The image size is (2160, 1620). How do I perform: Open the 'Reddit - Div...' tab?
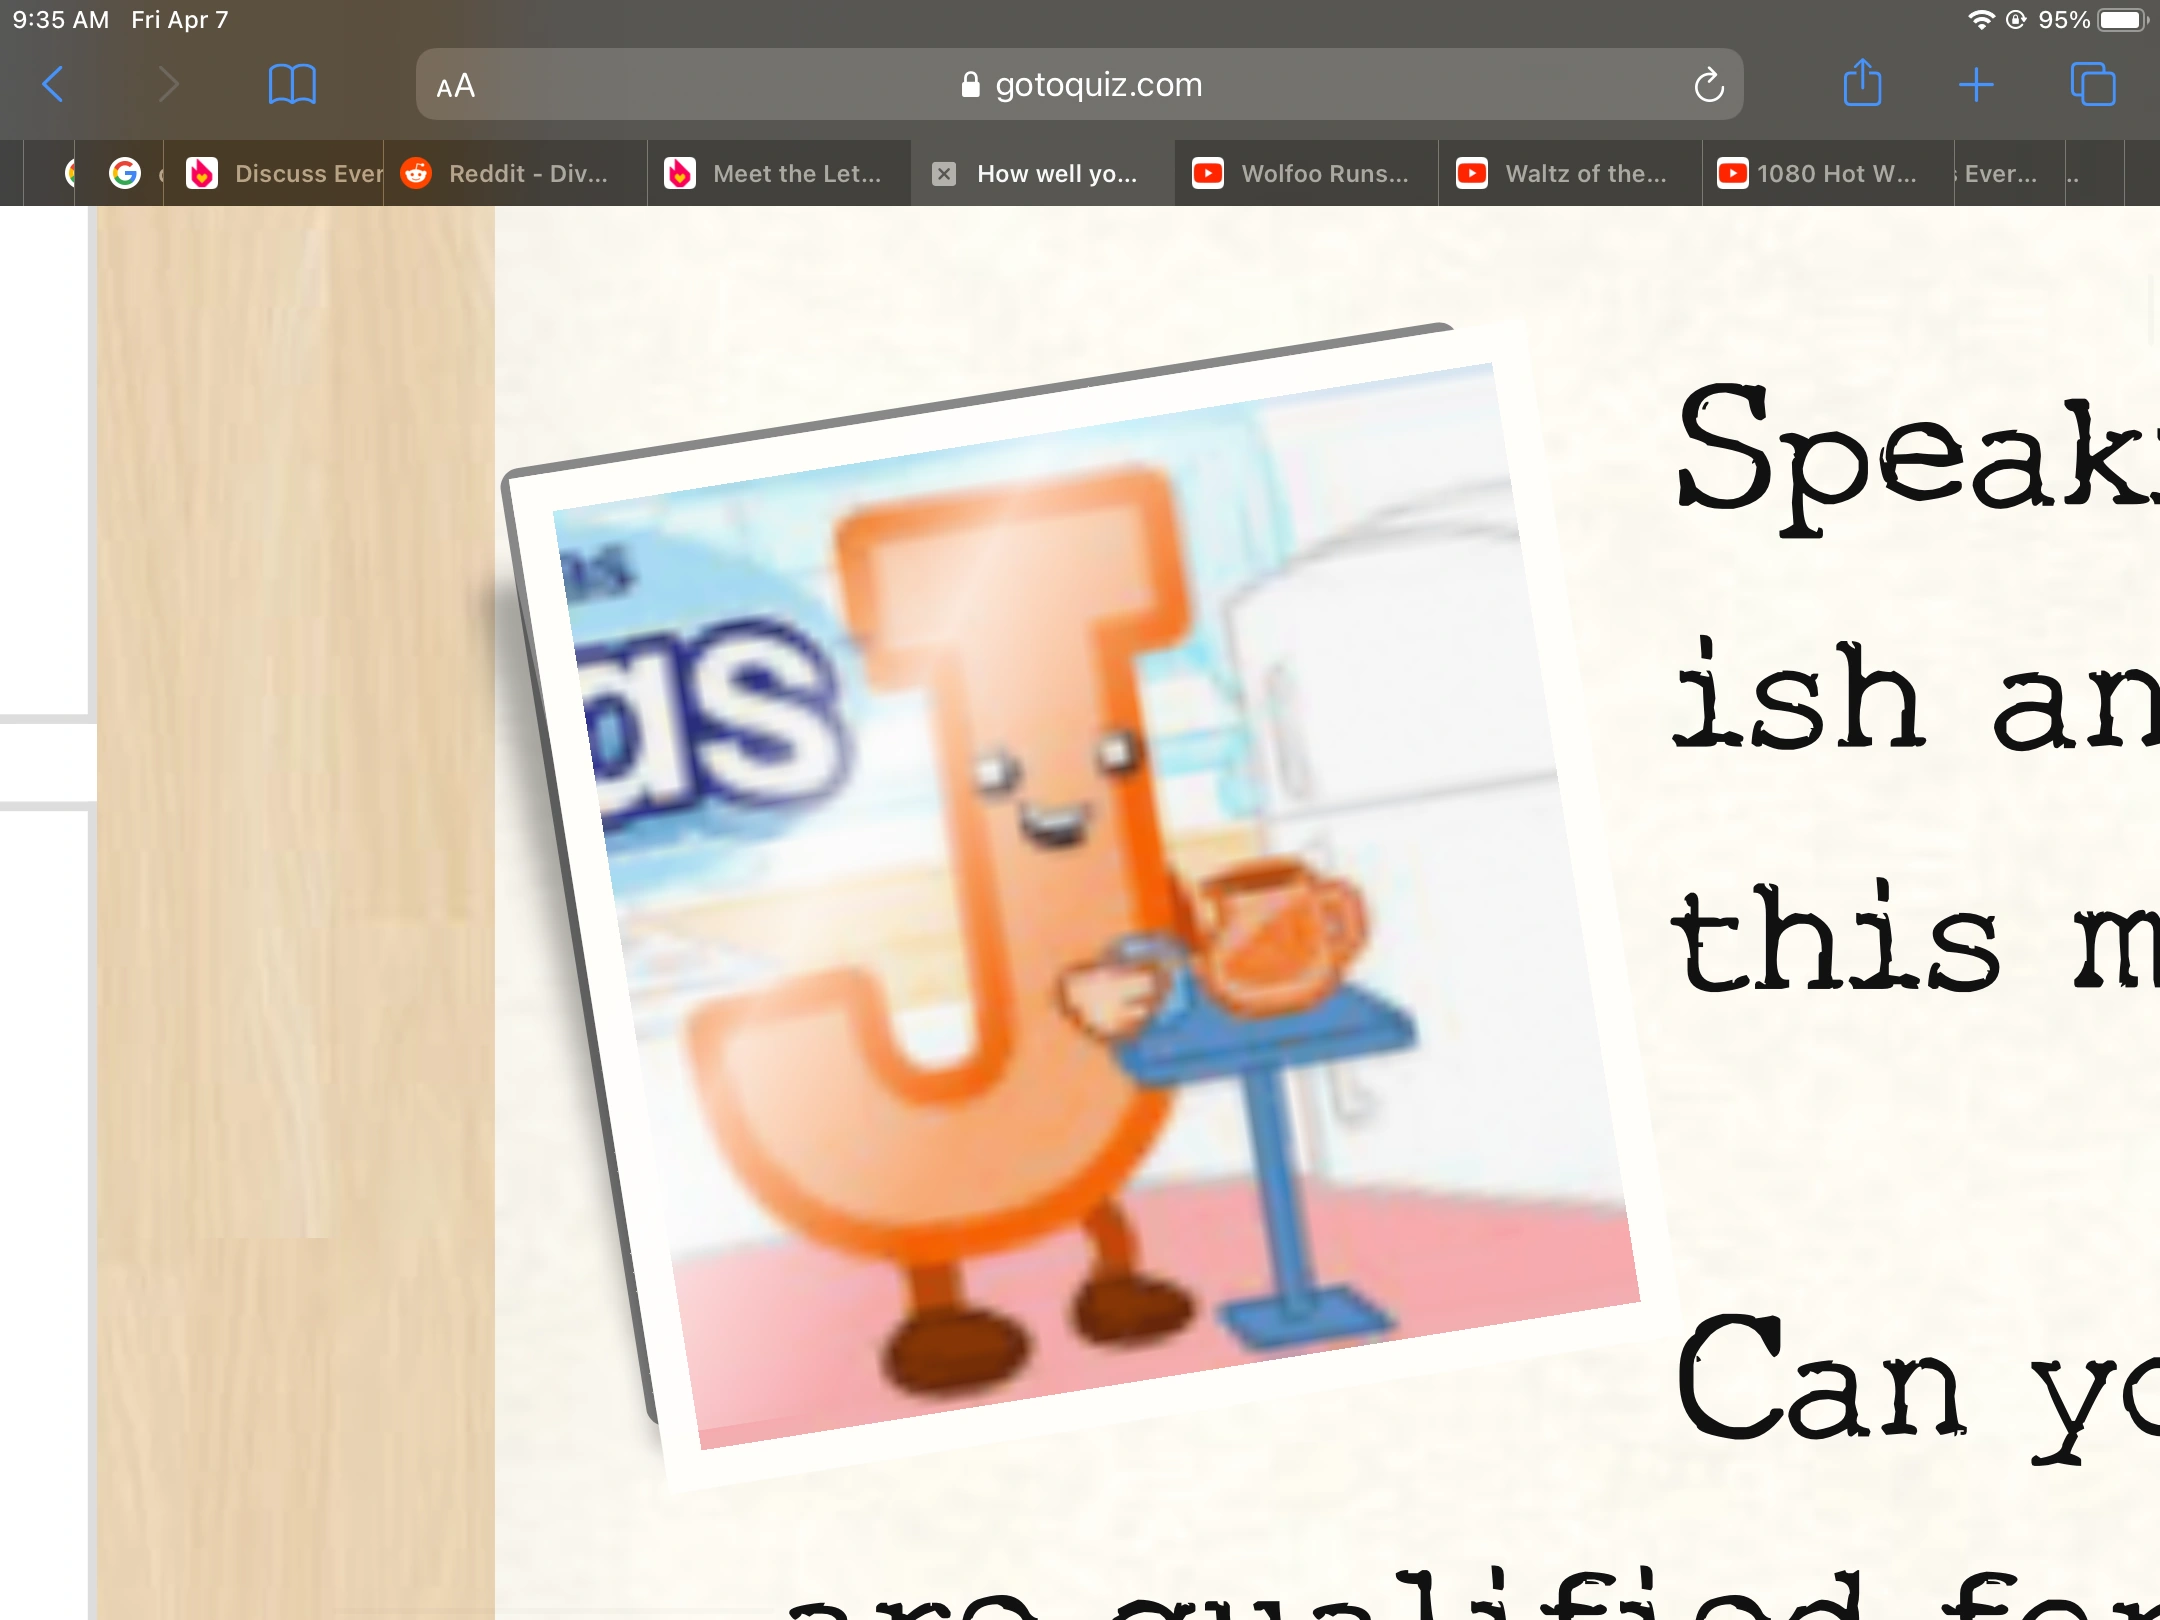click(527, 174)
